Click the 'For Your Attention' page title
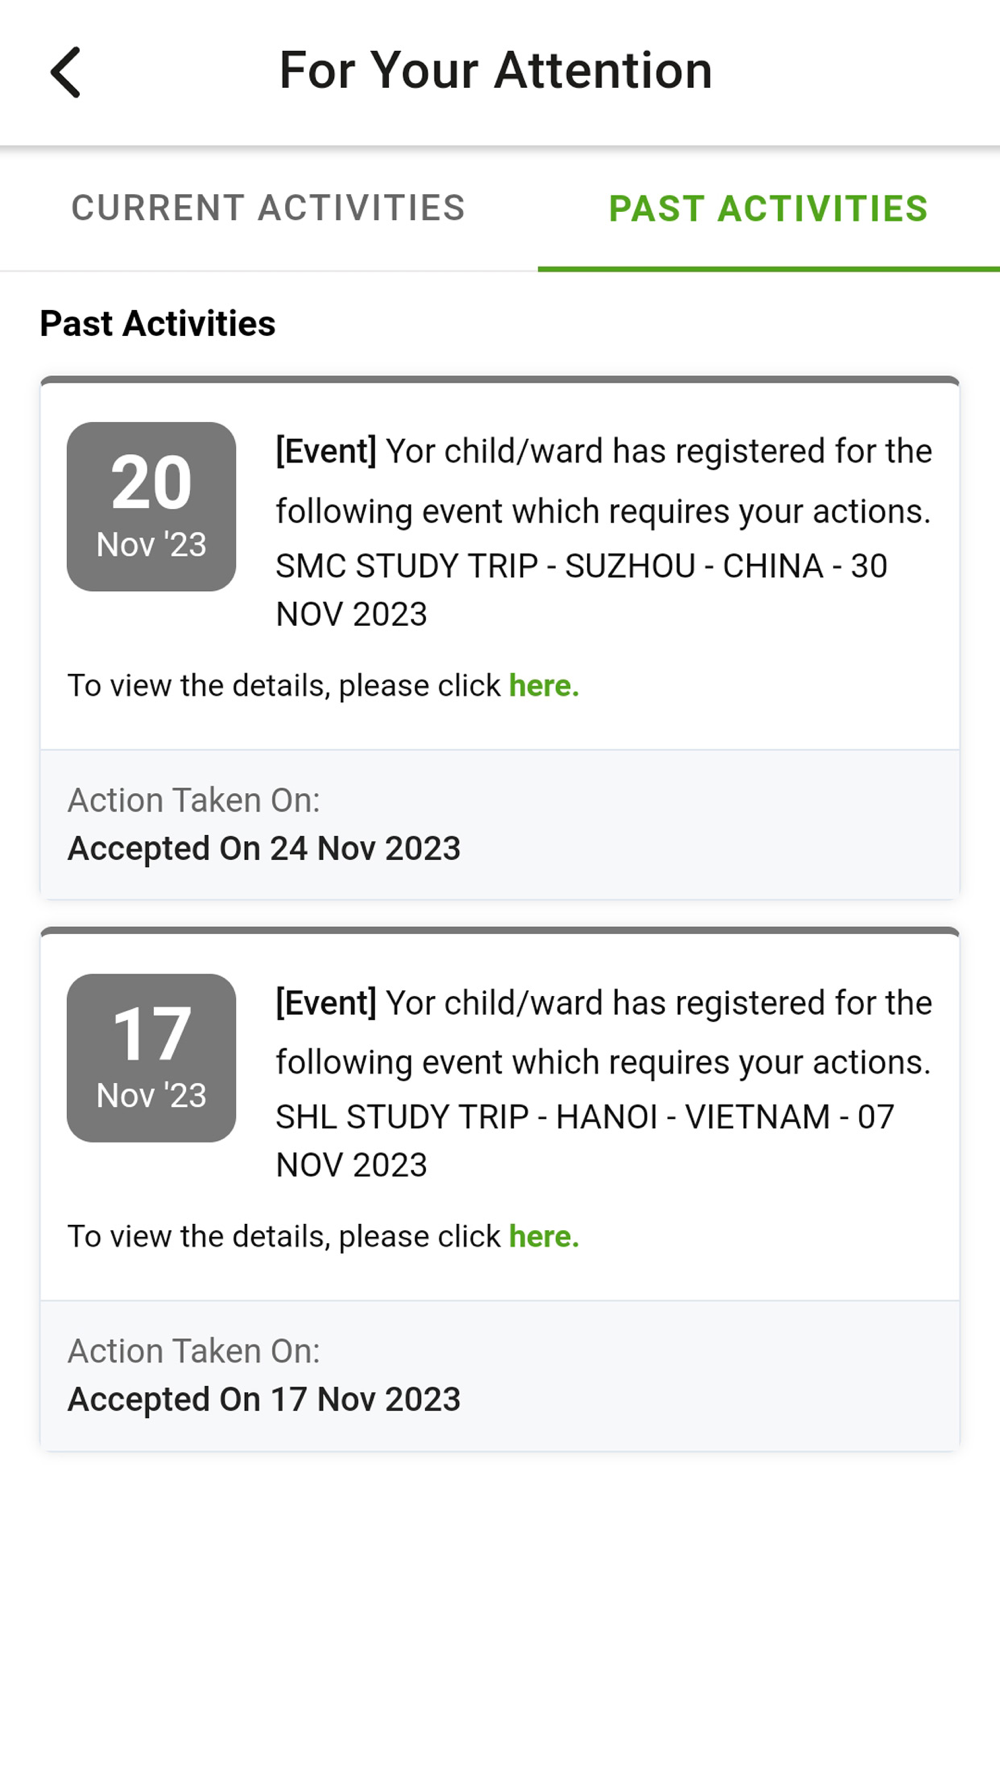The width and height of the screenshot is (1000, 1778). click(495, 71)
